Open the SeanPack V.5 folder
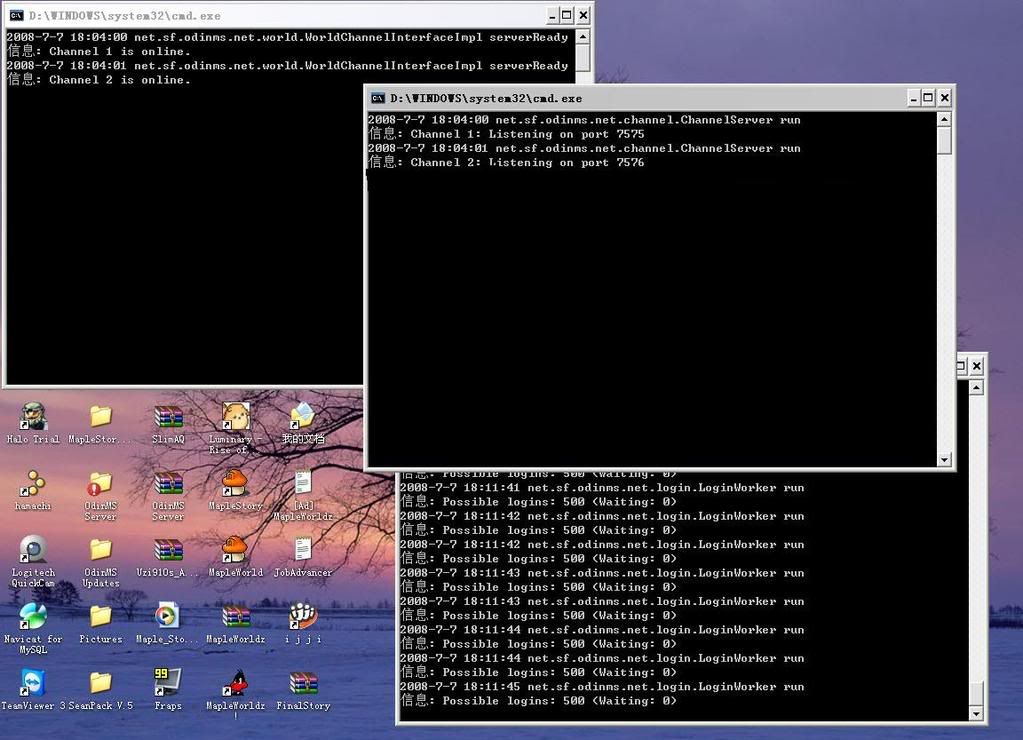Screen dimensions: 1023x740 point(100,683)
